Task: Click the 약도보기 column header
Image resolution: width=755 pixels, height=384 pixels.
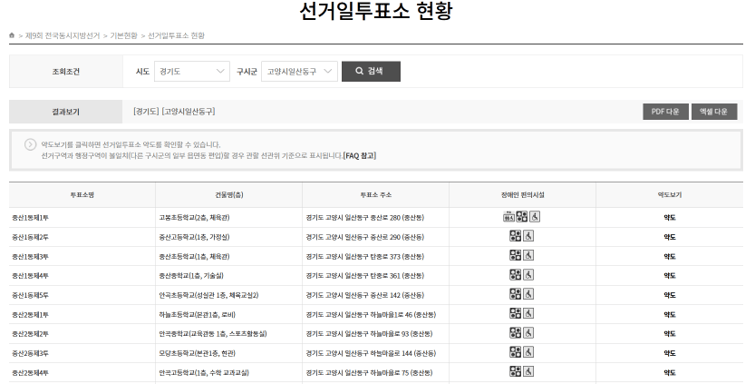Action: [669, 195]
